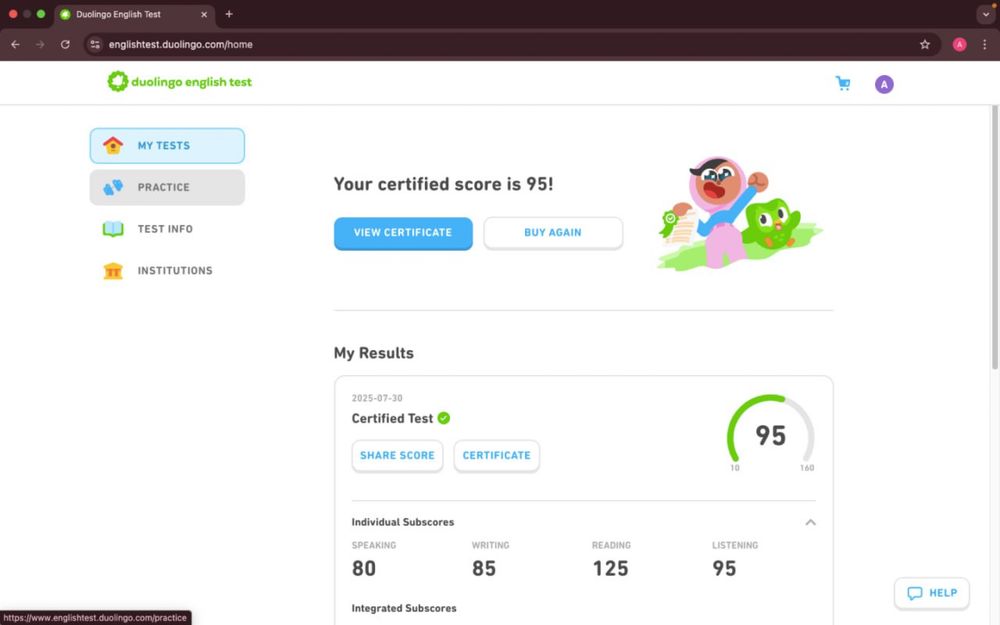This screenshot has height=625, width=1000.
Task: Click the My Tests house icon
Action: [113, 146]
